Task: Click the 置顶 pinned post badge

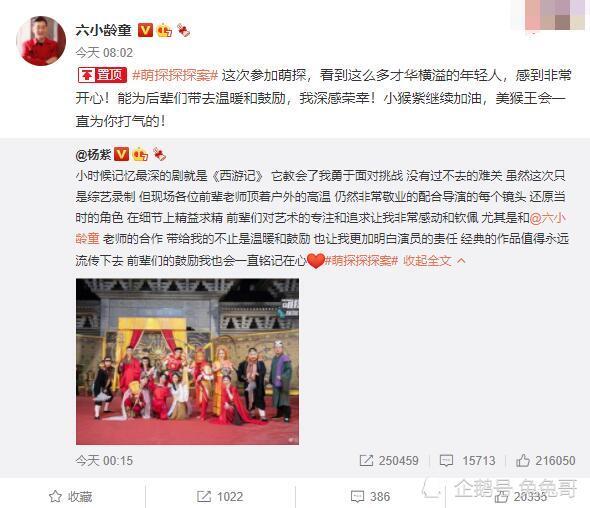Action: coord(102,75)
